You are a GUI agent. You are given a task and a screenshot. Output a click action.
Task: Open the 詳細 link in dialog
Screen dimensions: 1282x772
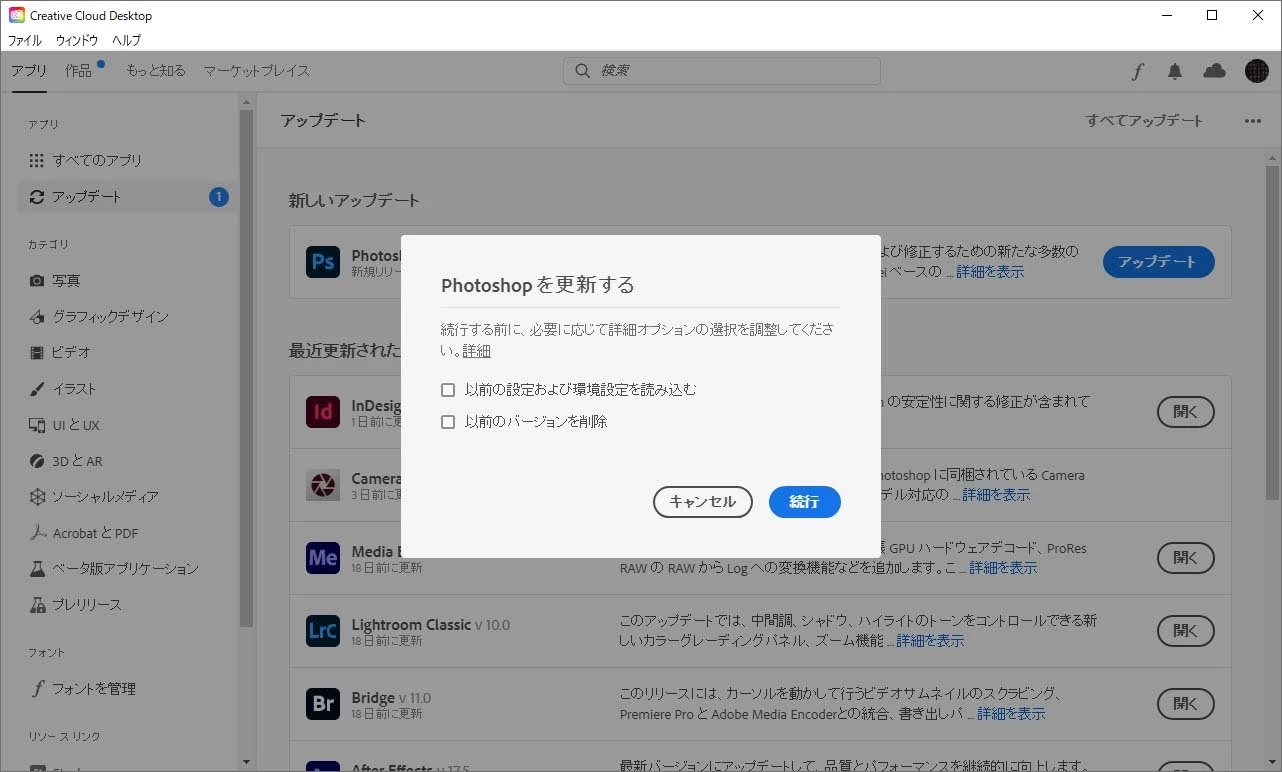(x=477, y=351)
